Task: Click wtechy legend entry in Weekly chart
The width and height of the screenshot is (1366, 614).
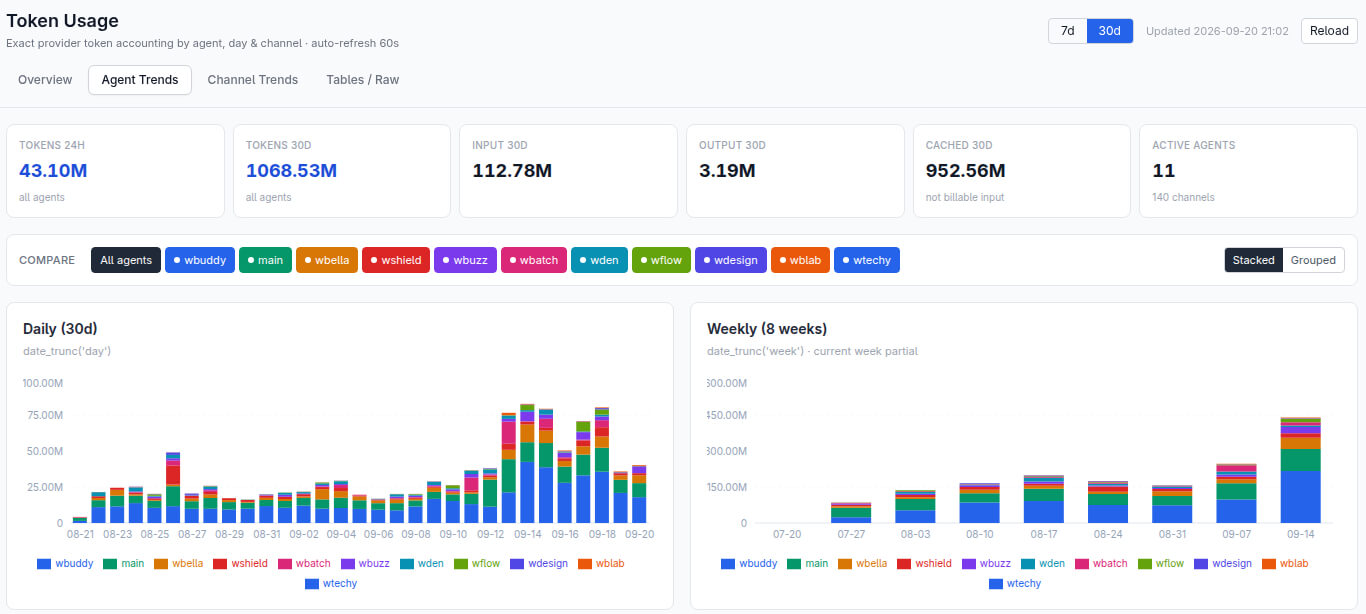Action: [x=1015, y=583]
